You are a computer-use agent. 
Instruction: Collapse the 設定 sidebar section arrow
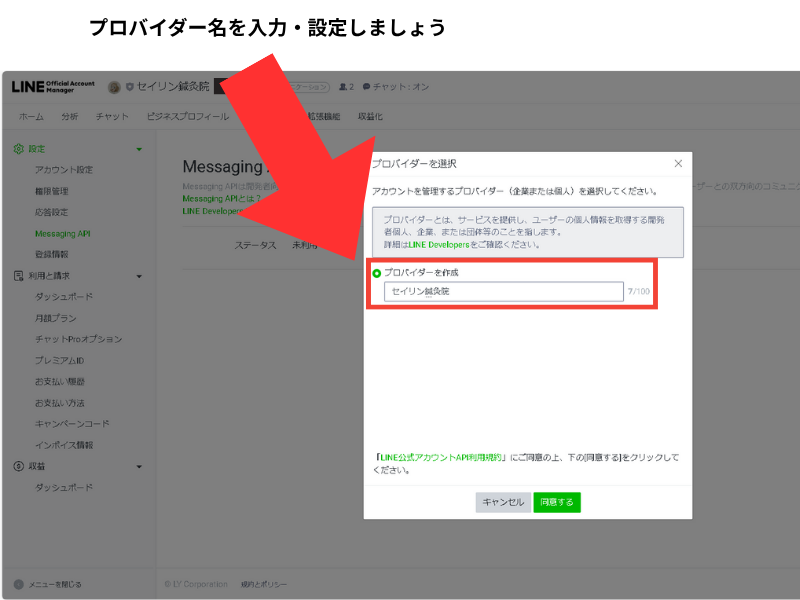139,149
